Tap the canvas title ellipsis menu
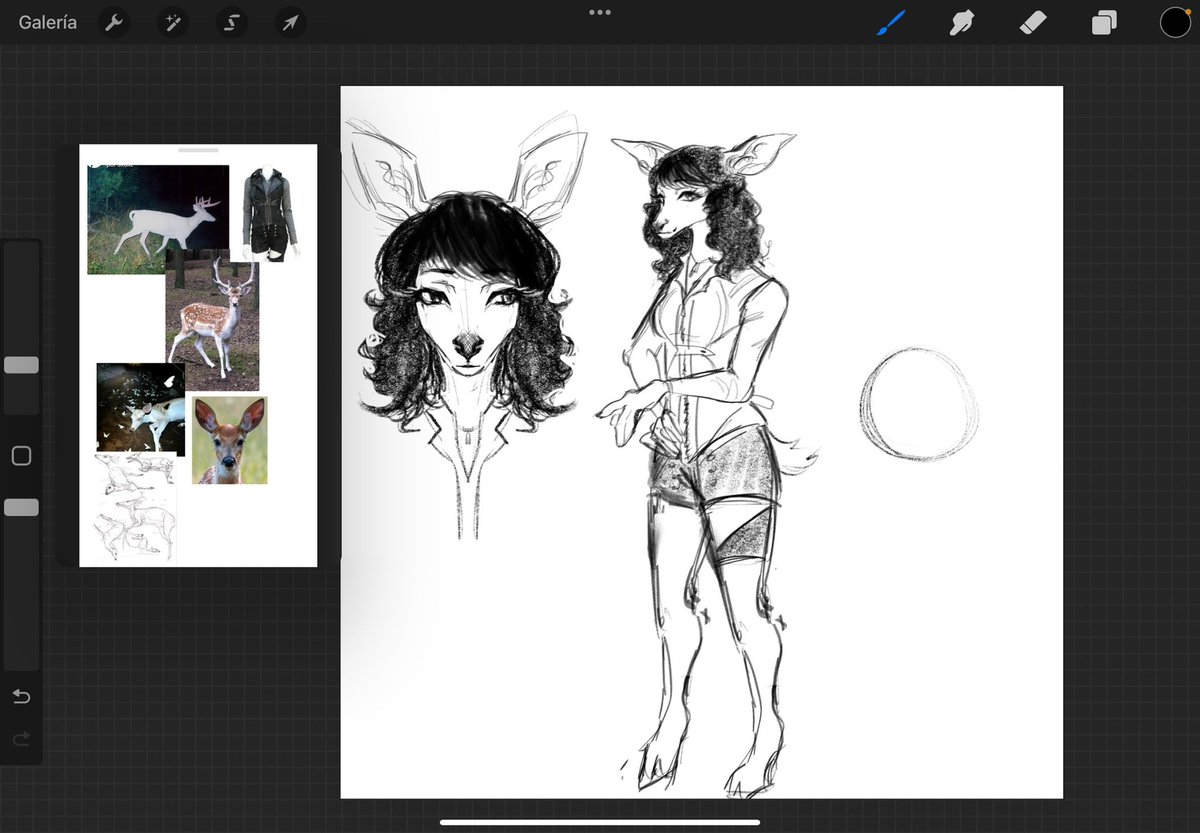The width and height of the screenshot is (1200, 833). (599, 13)
